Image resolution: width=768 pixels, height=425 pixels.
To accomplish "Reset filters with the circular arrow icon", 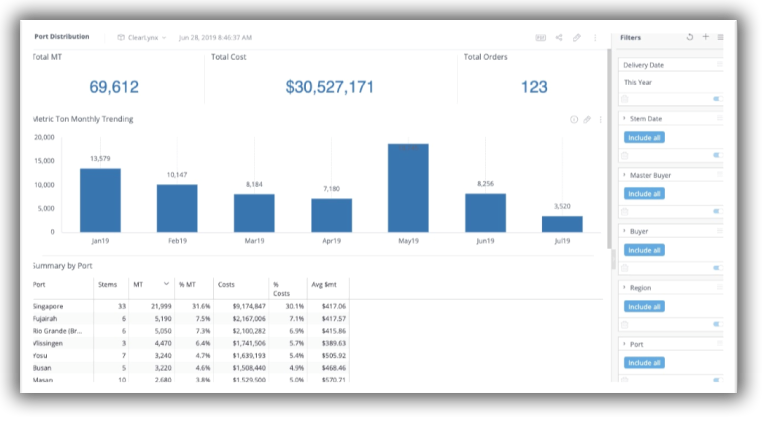I will coord(690,37).
